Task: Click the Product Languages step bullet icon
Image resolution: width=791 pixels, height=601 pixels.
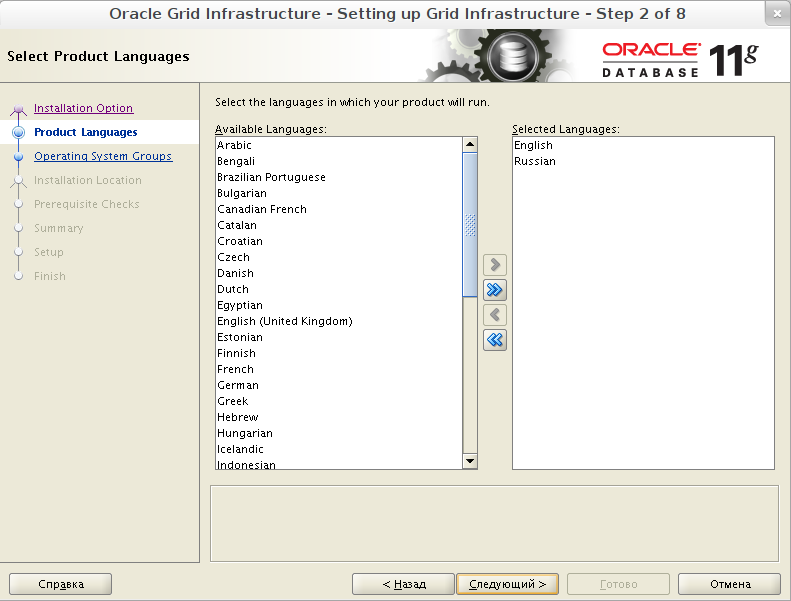Action: pos(19,132)
